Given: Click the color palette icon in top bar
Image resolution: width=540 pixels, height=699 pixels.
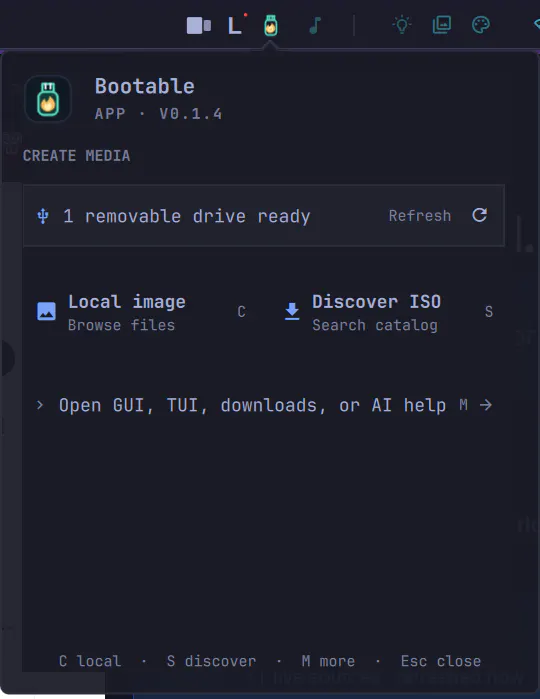Looking at the screenshot, I should tap(481, 25).
